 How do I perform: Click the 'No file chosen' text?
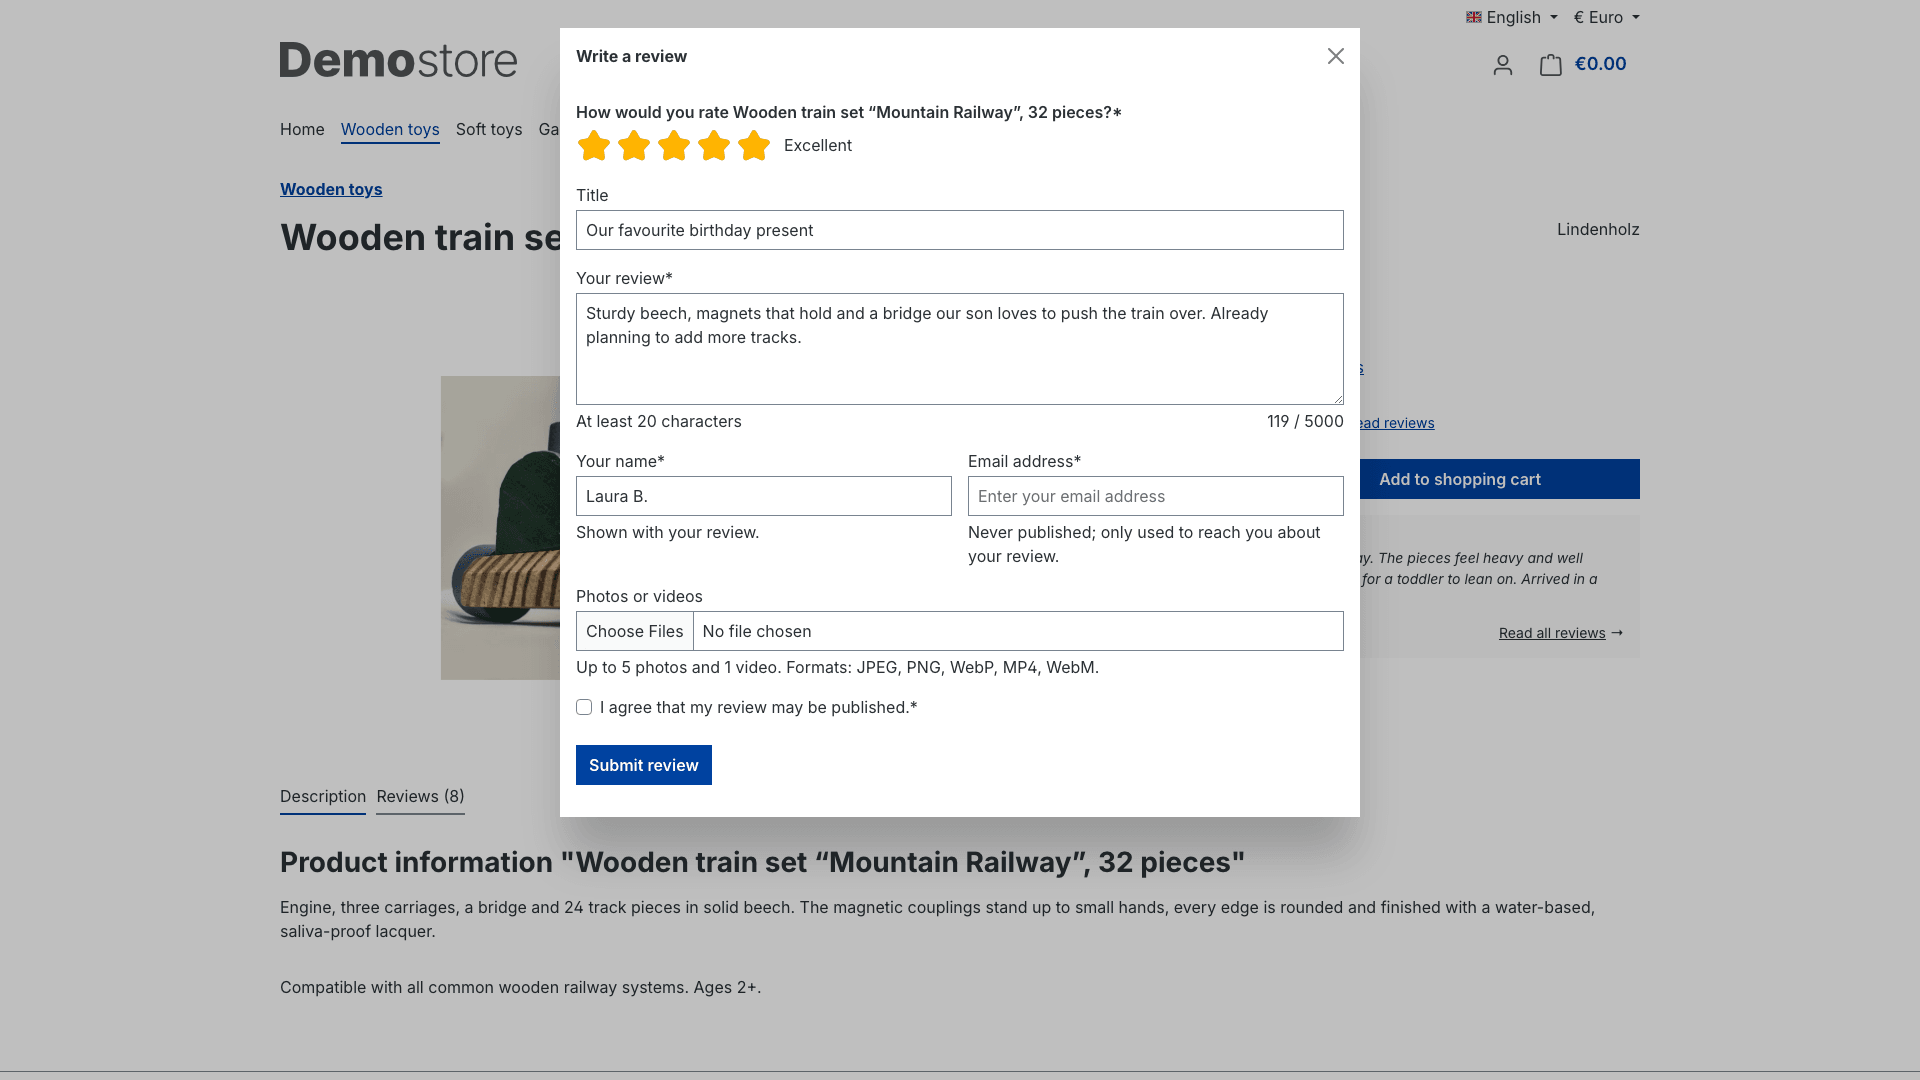(x=757, y=631)
